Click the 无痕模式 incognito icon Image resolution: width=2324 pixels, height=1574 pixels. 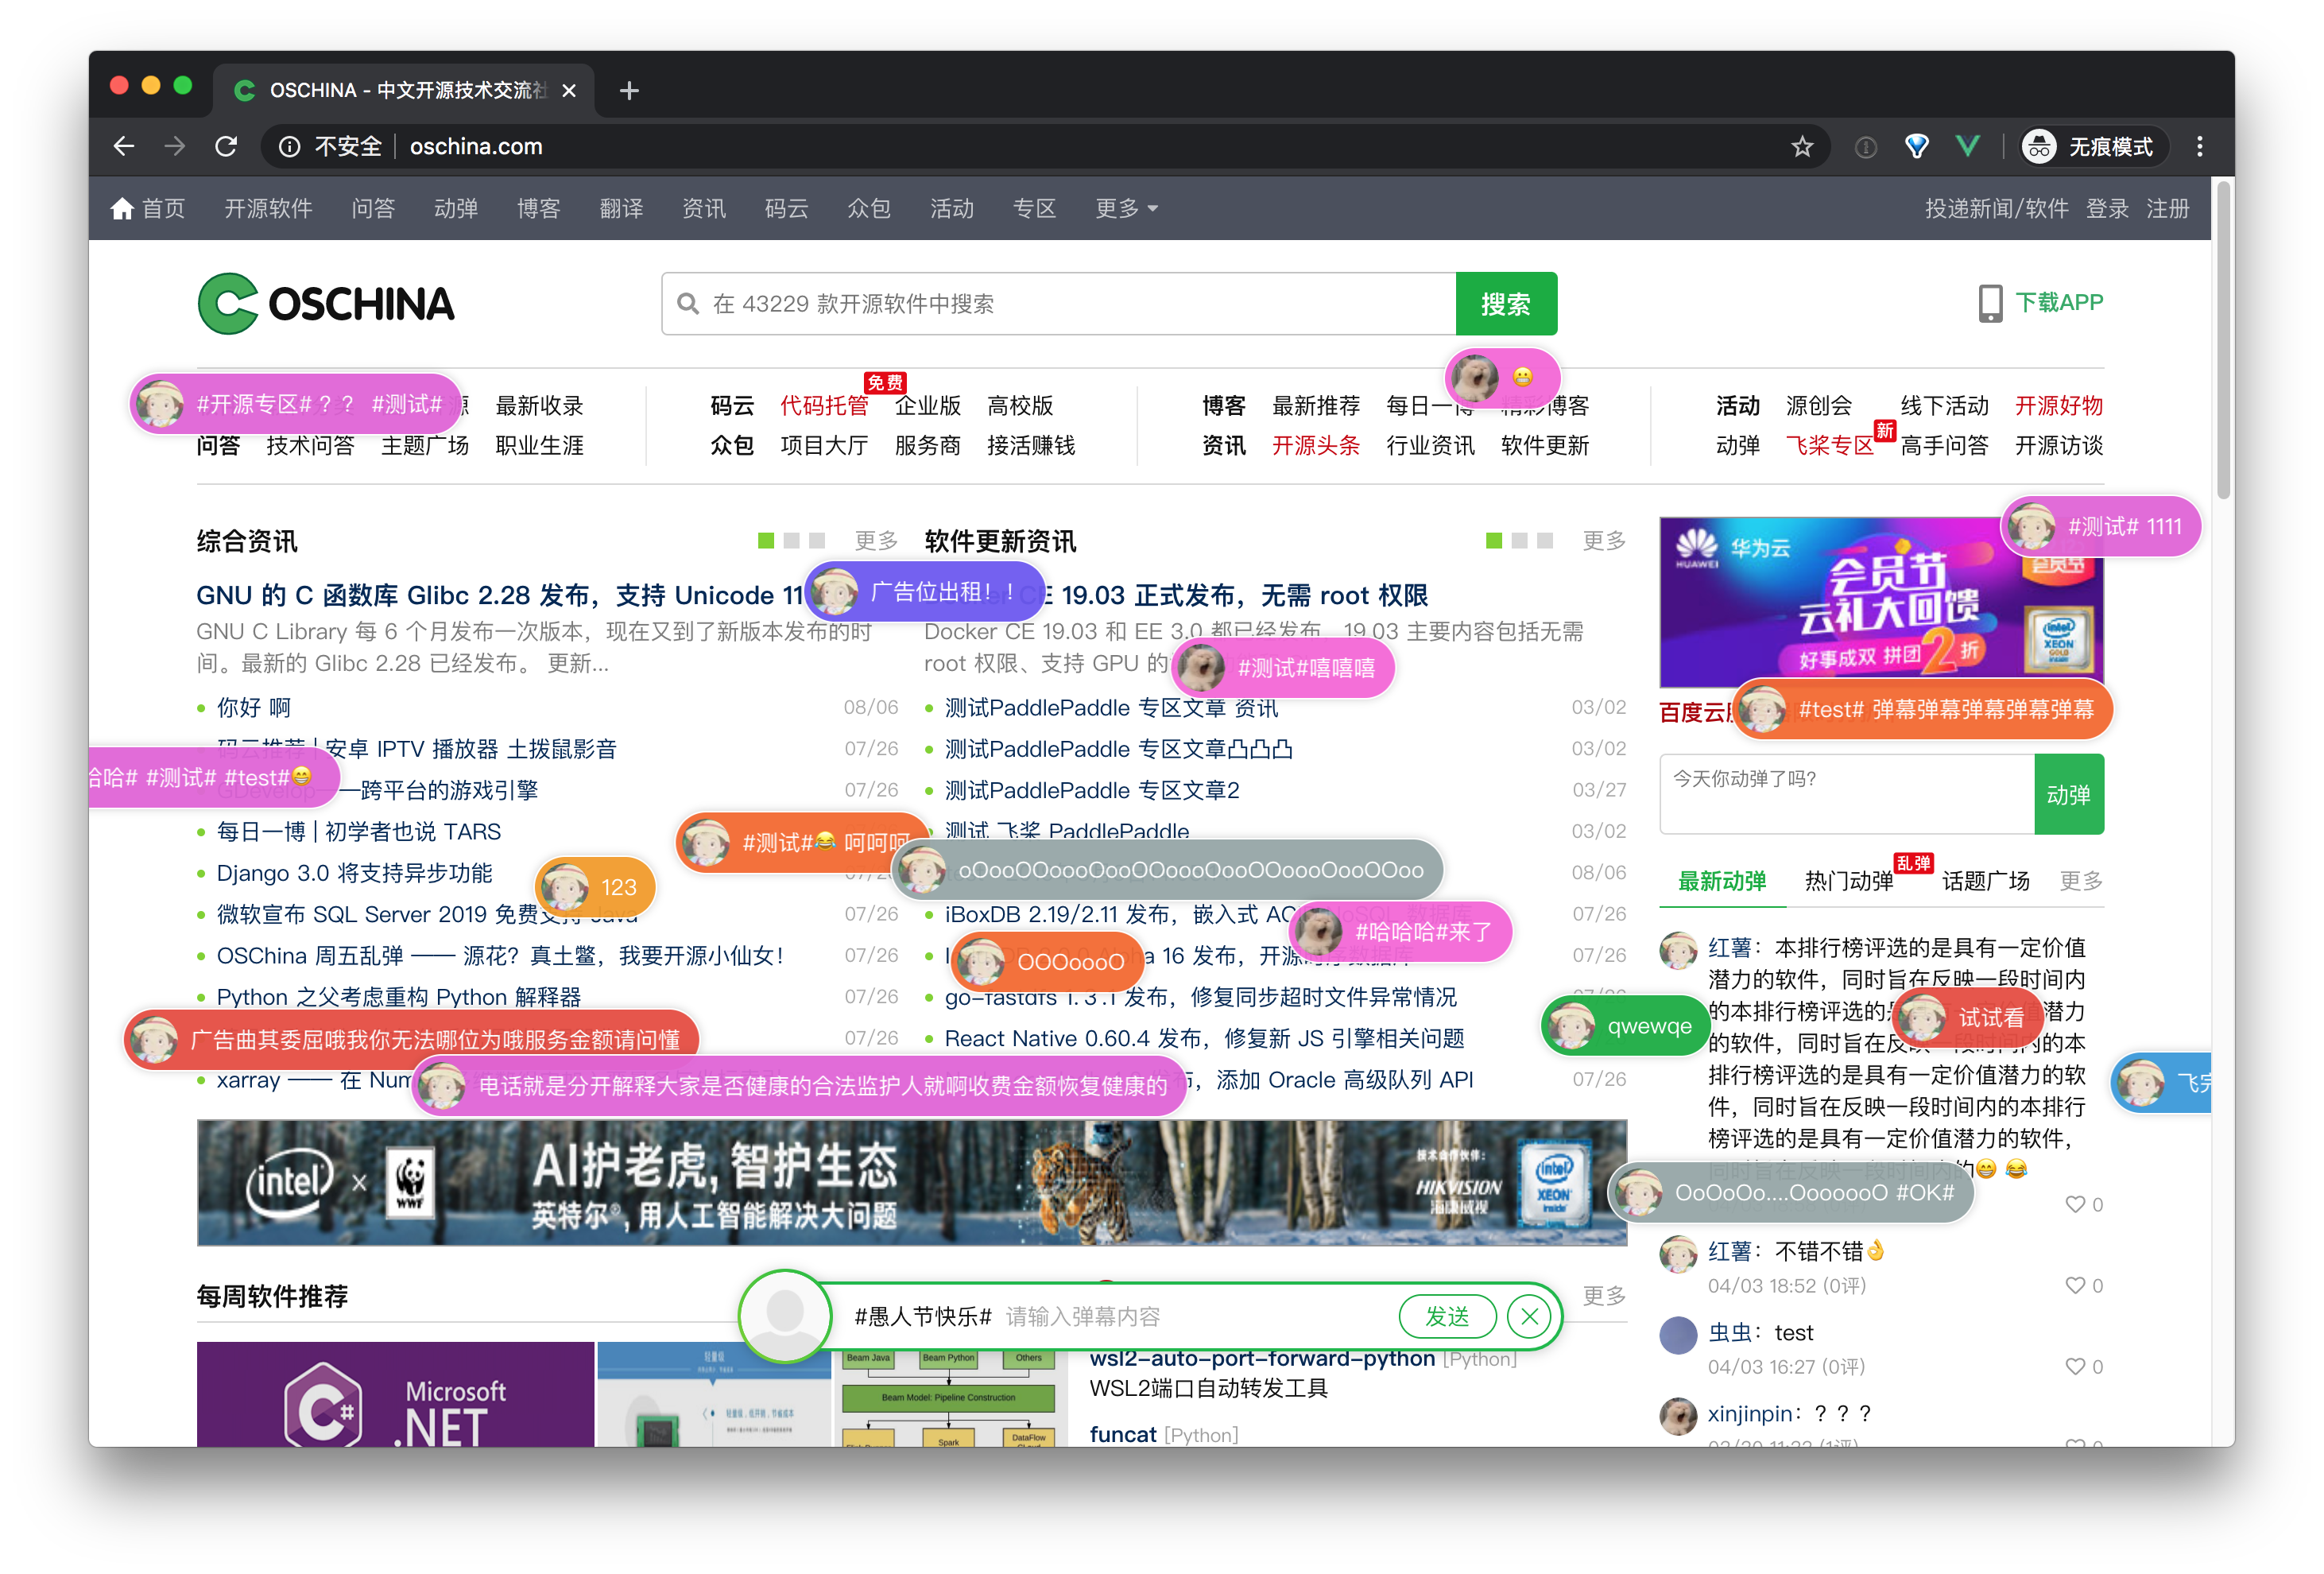pyautogui.click(x=2040, y=146)
